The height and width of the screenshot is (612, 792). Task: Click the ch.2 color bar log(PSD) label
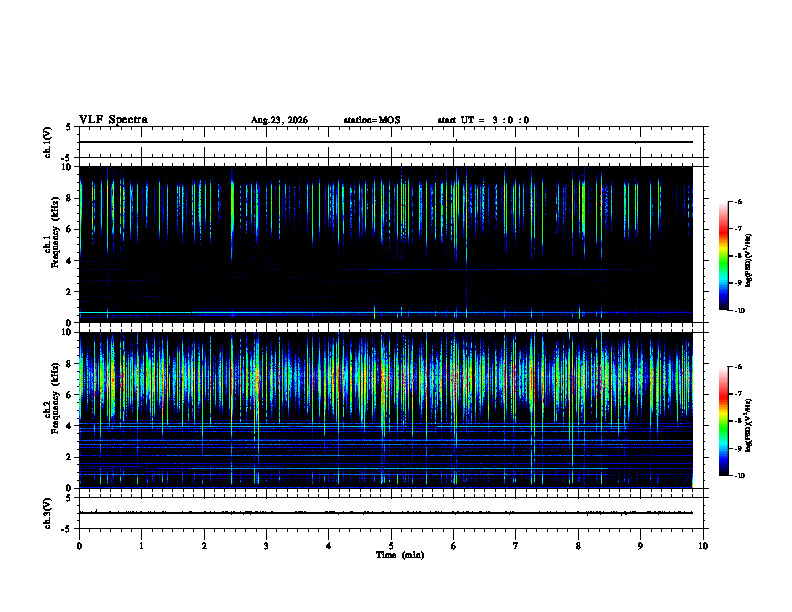tap(748, 425)
